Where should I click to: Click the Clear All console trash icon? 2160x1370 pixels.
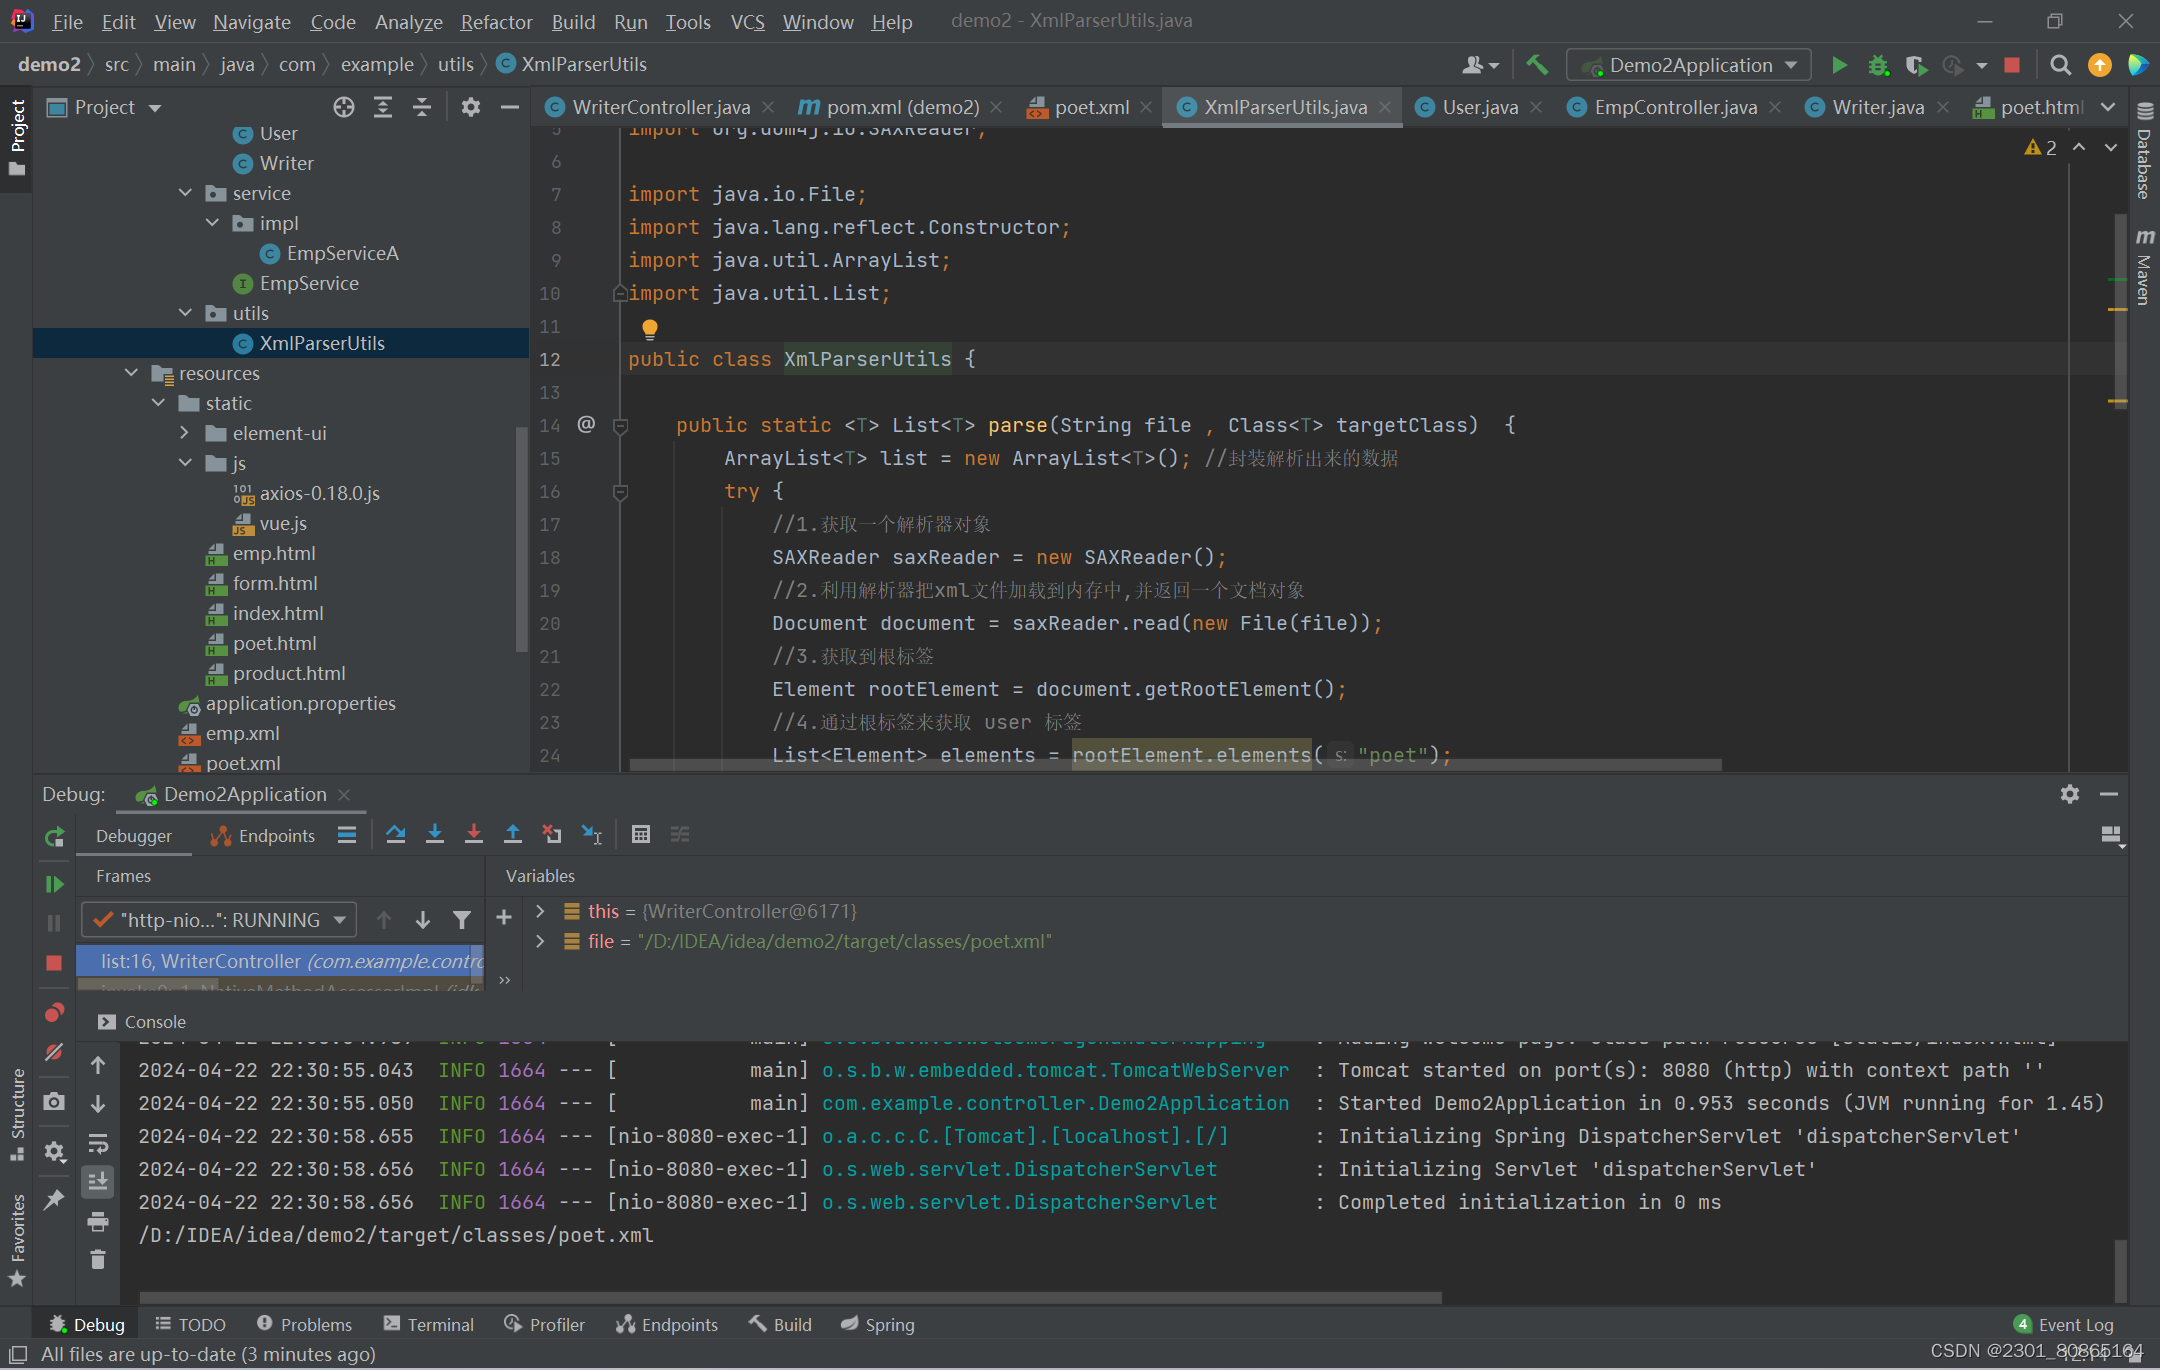point(98,1260)
